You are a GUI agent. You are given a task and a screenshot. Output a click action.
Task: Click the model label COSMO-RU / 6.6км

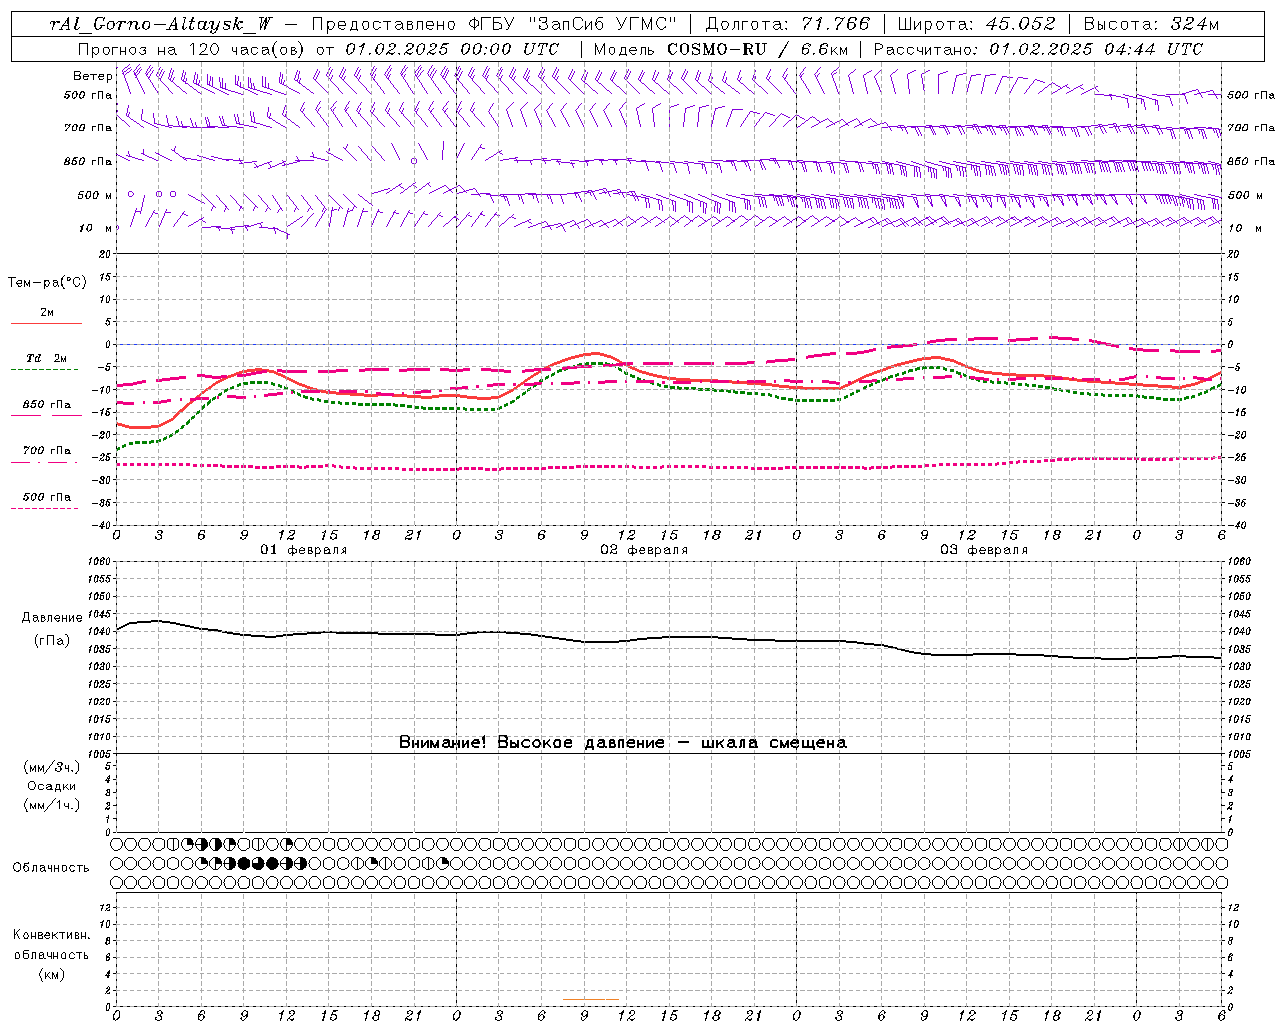[757, 49]
